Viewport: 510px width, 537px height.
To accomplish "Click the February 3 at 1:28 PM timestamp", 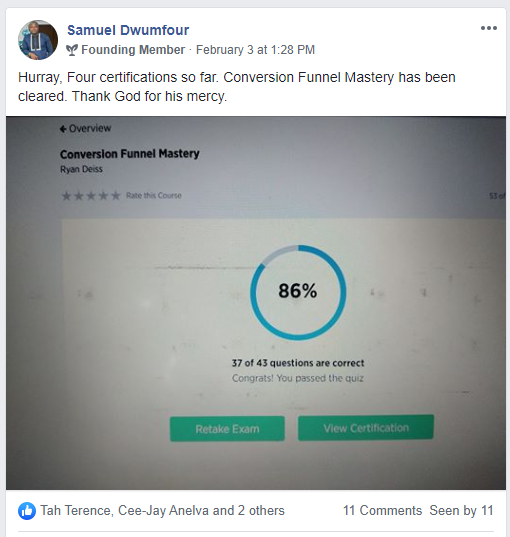I will [255, 50].
